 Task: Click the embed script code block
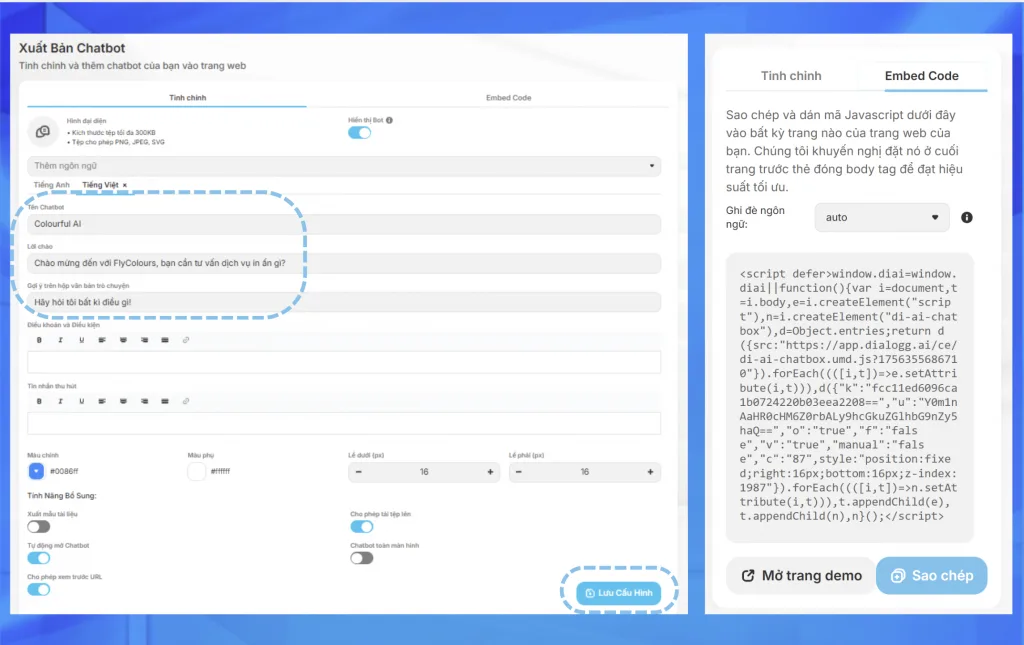(850, 396)
